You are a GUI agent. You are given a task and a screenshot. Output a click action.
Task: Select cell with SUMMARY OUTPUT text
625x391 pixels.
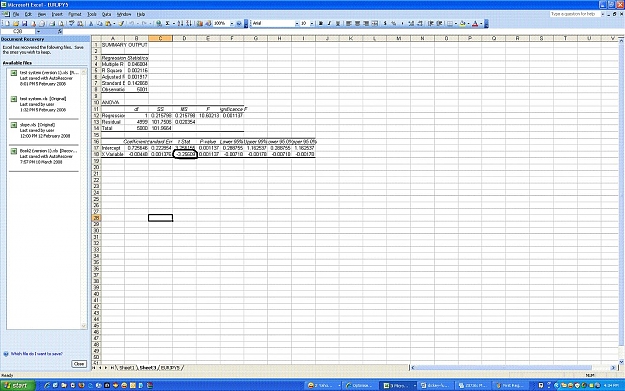click(x=113, y=45)
